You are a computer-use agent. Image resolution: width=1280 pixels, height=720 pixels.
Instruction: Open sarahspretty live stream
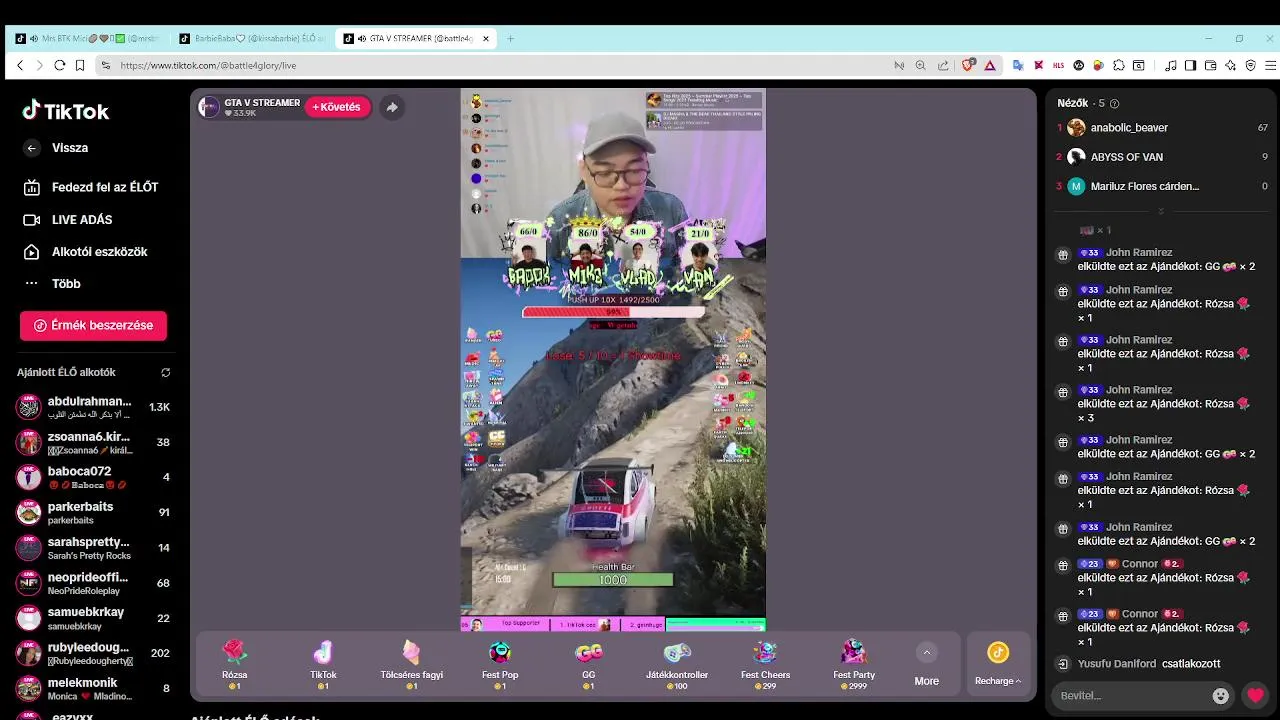point(93,548)
